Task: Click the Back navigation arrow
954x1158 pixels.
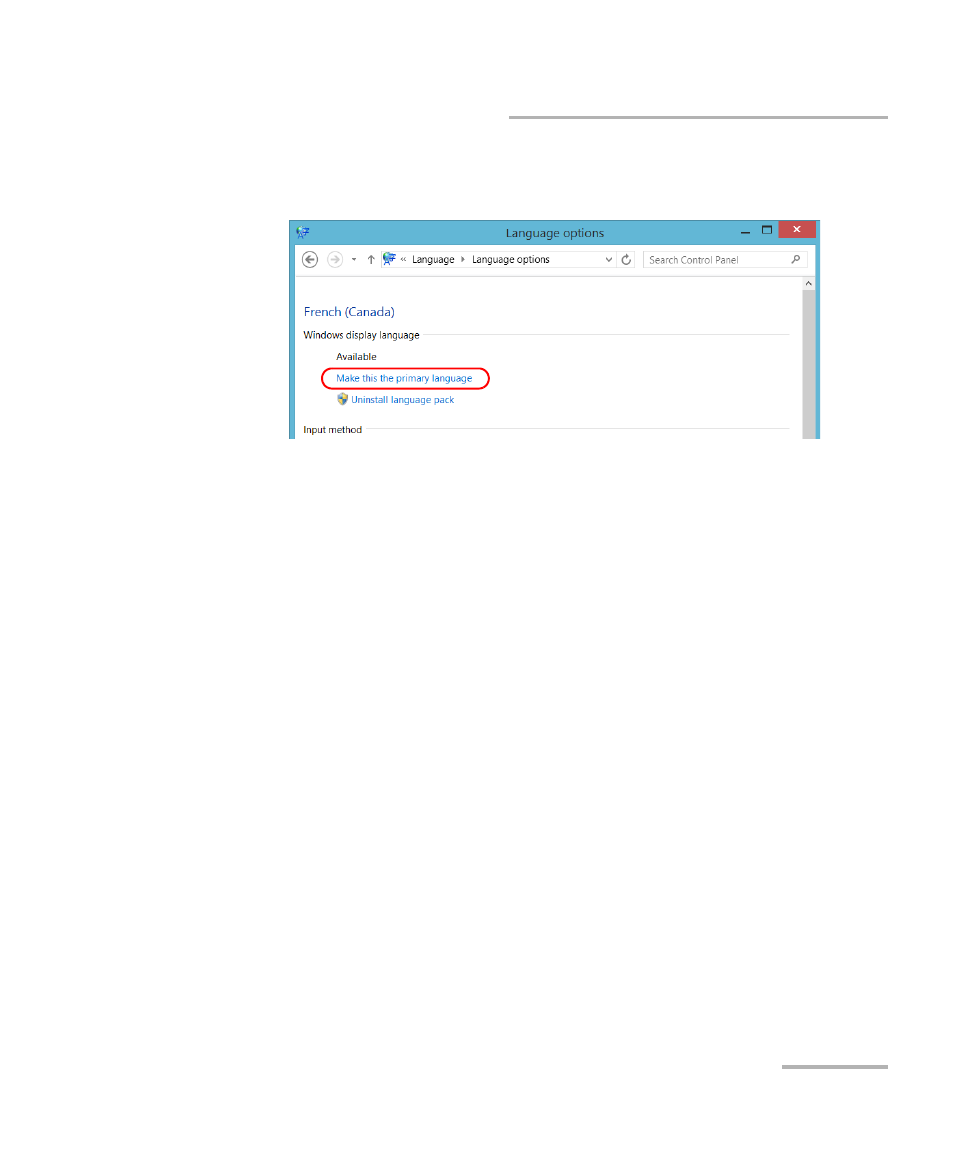Action: tap(310, 260)
